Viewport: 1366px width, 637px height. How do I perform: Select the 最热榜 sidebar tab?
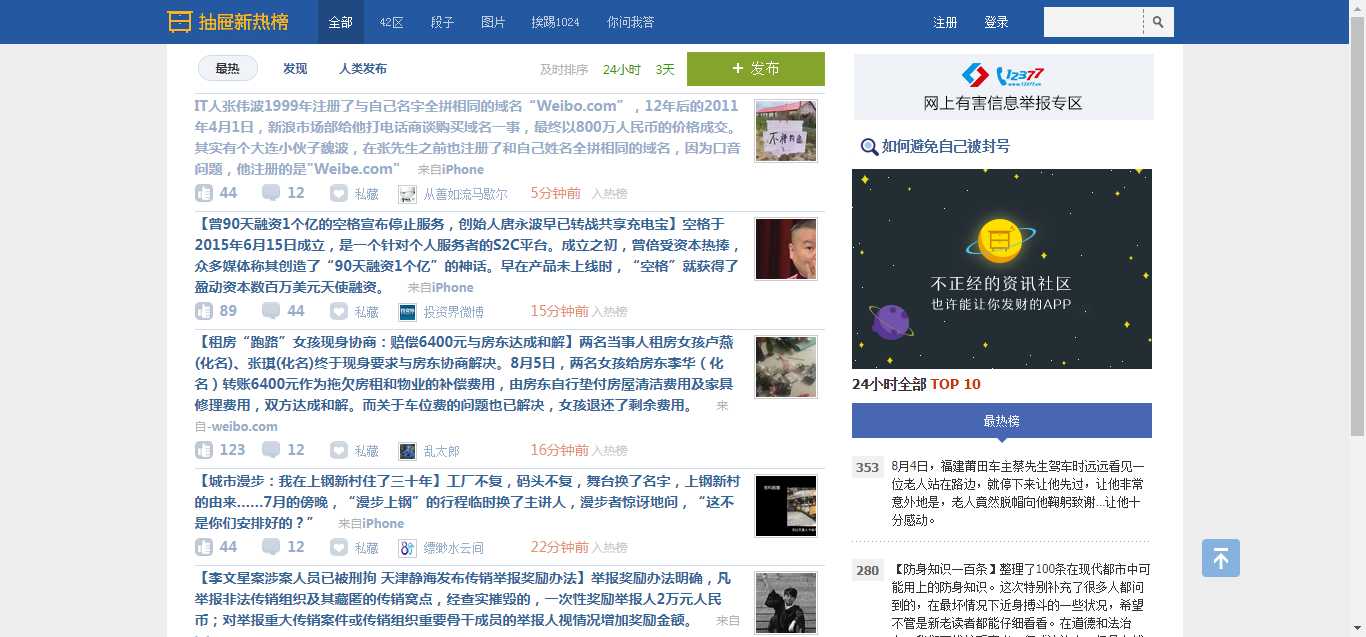point(1002,421)
